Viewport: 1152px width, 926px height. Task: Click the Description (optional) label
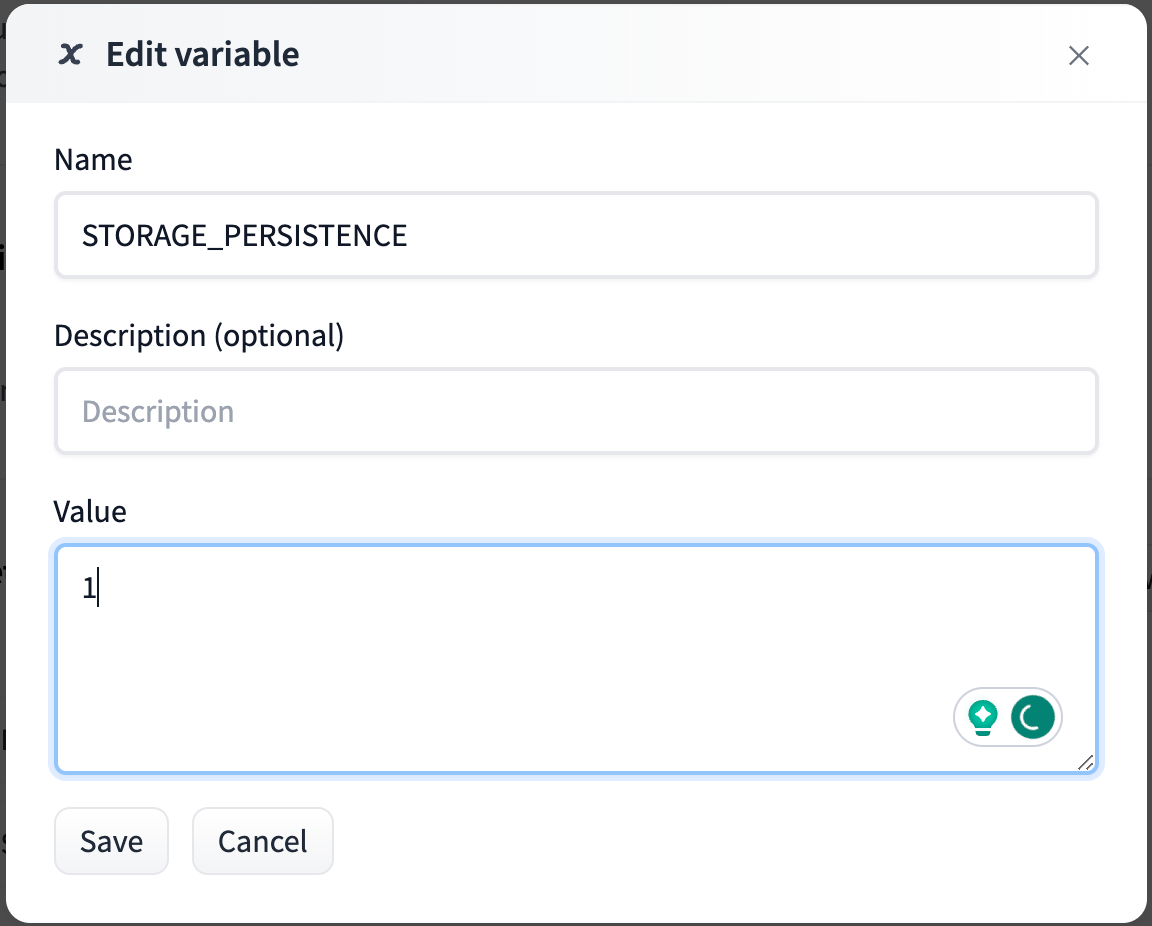(199, 336)
